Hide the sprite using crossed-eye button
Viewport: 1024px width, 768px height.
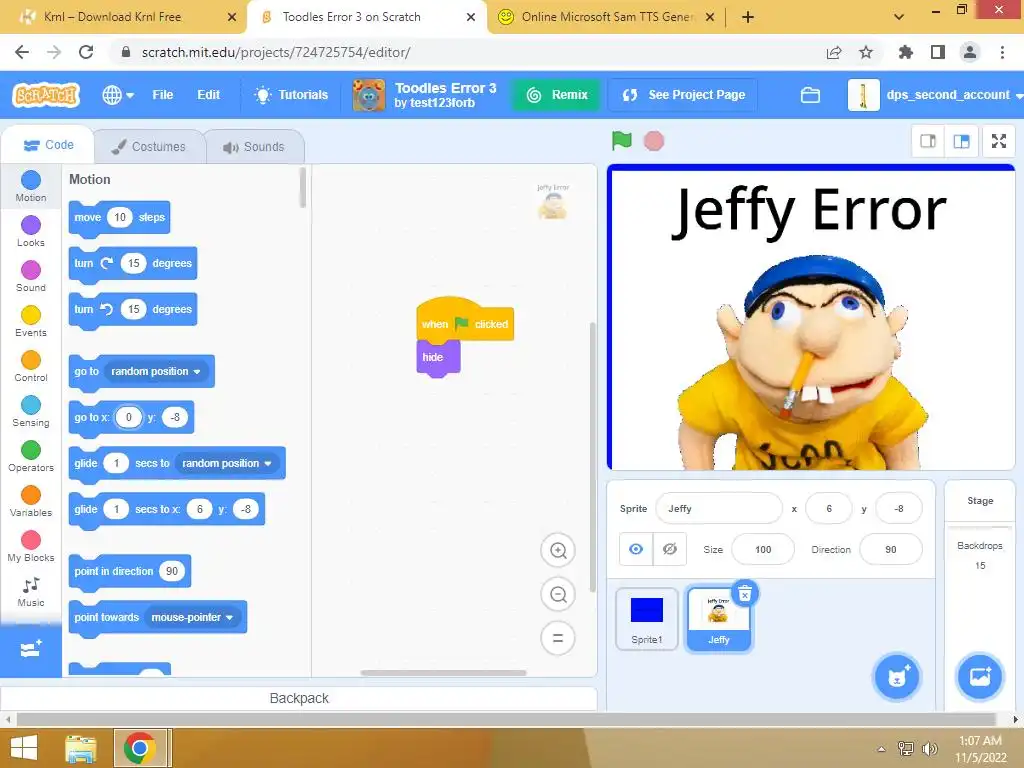(x=669, y=549)
